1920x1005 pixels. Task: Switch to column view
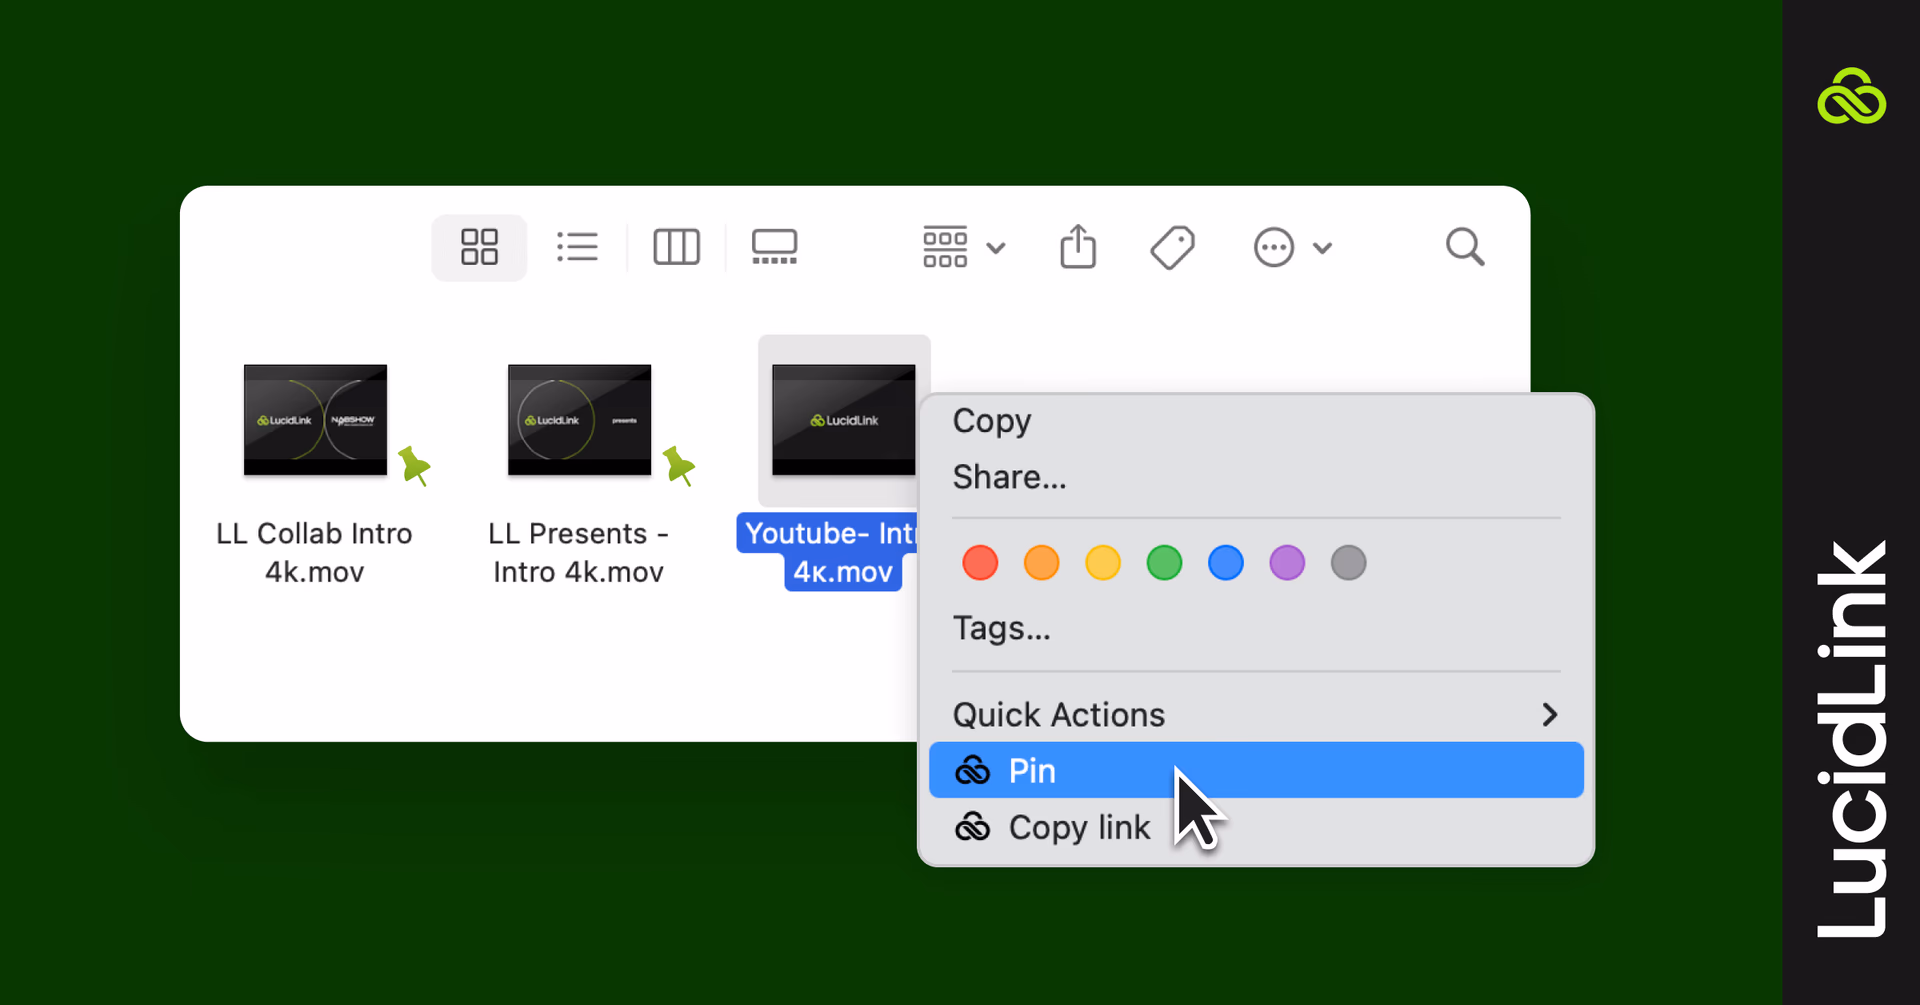point(676,247)
